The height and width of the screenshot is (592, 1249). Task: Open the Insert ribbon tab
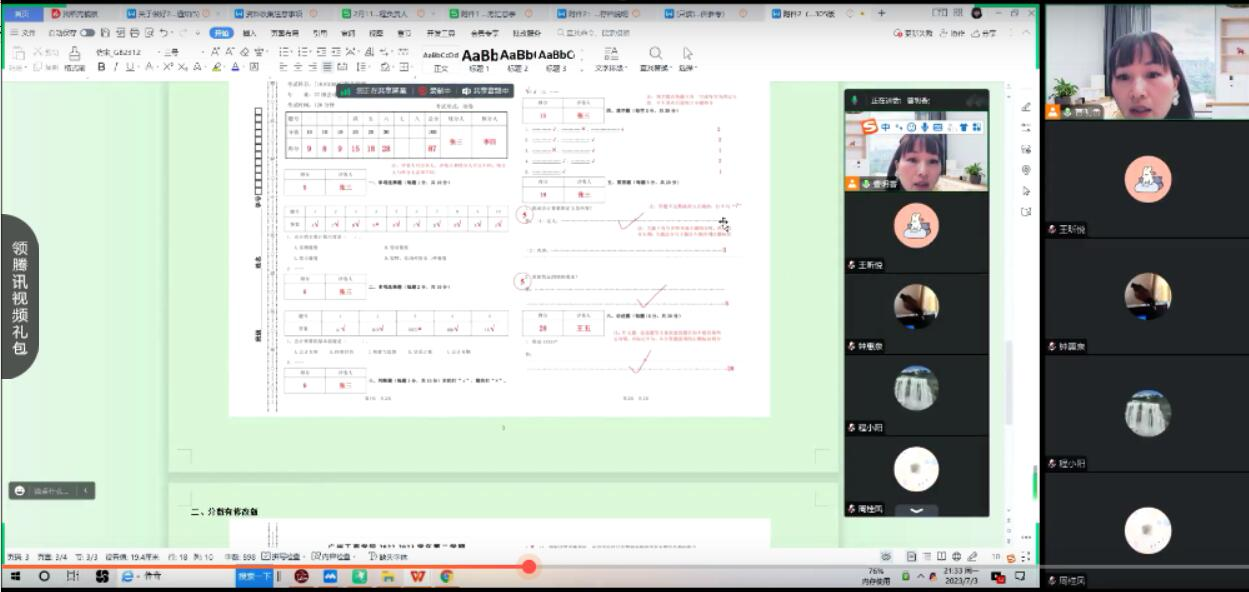coord(250,33)
